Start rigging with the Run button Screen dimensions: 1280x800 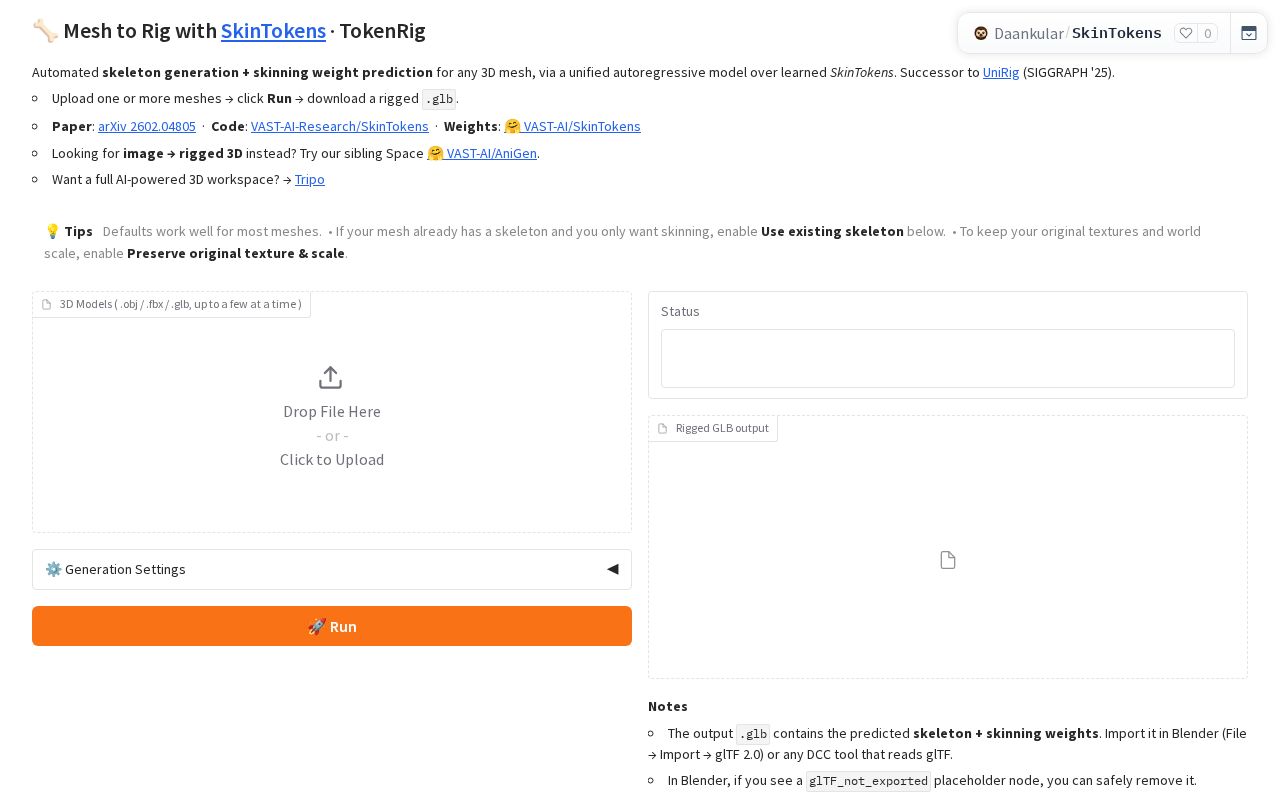(332, 626)
